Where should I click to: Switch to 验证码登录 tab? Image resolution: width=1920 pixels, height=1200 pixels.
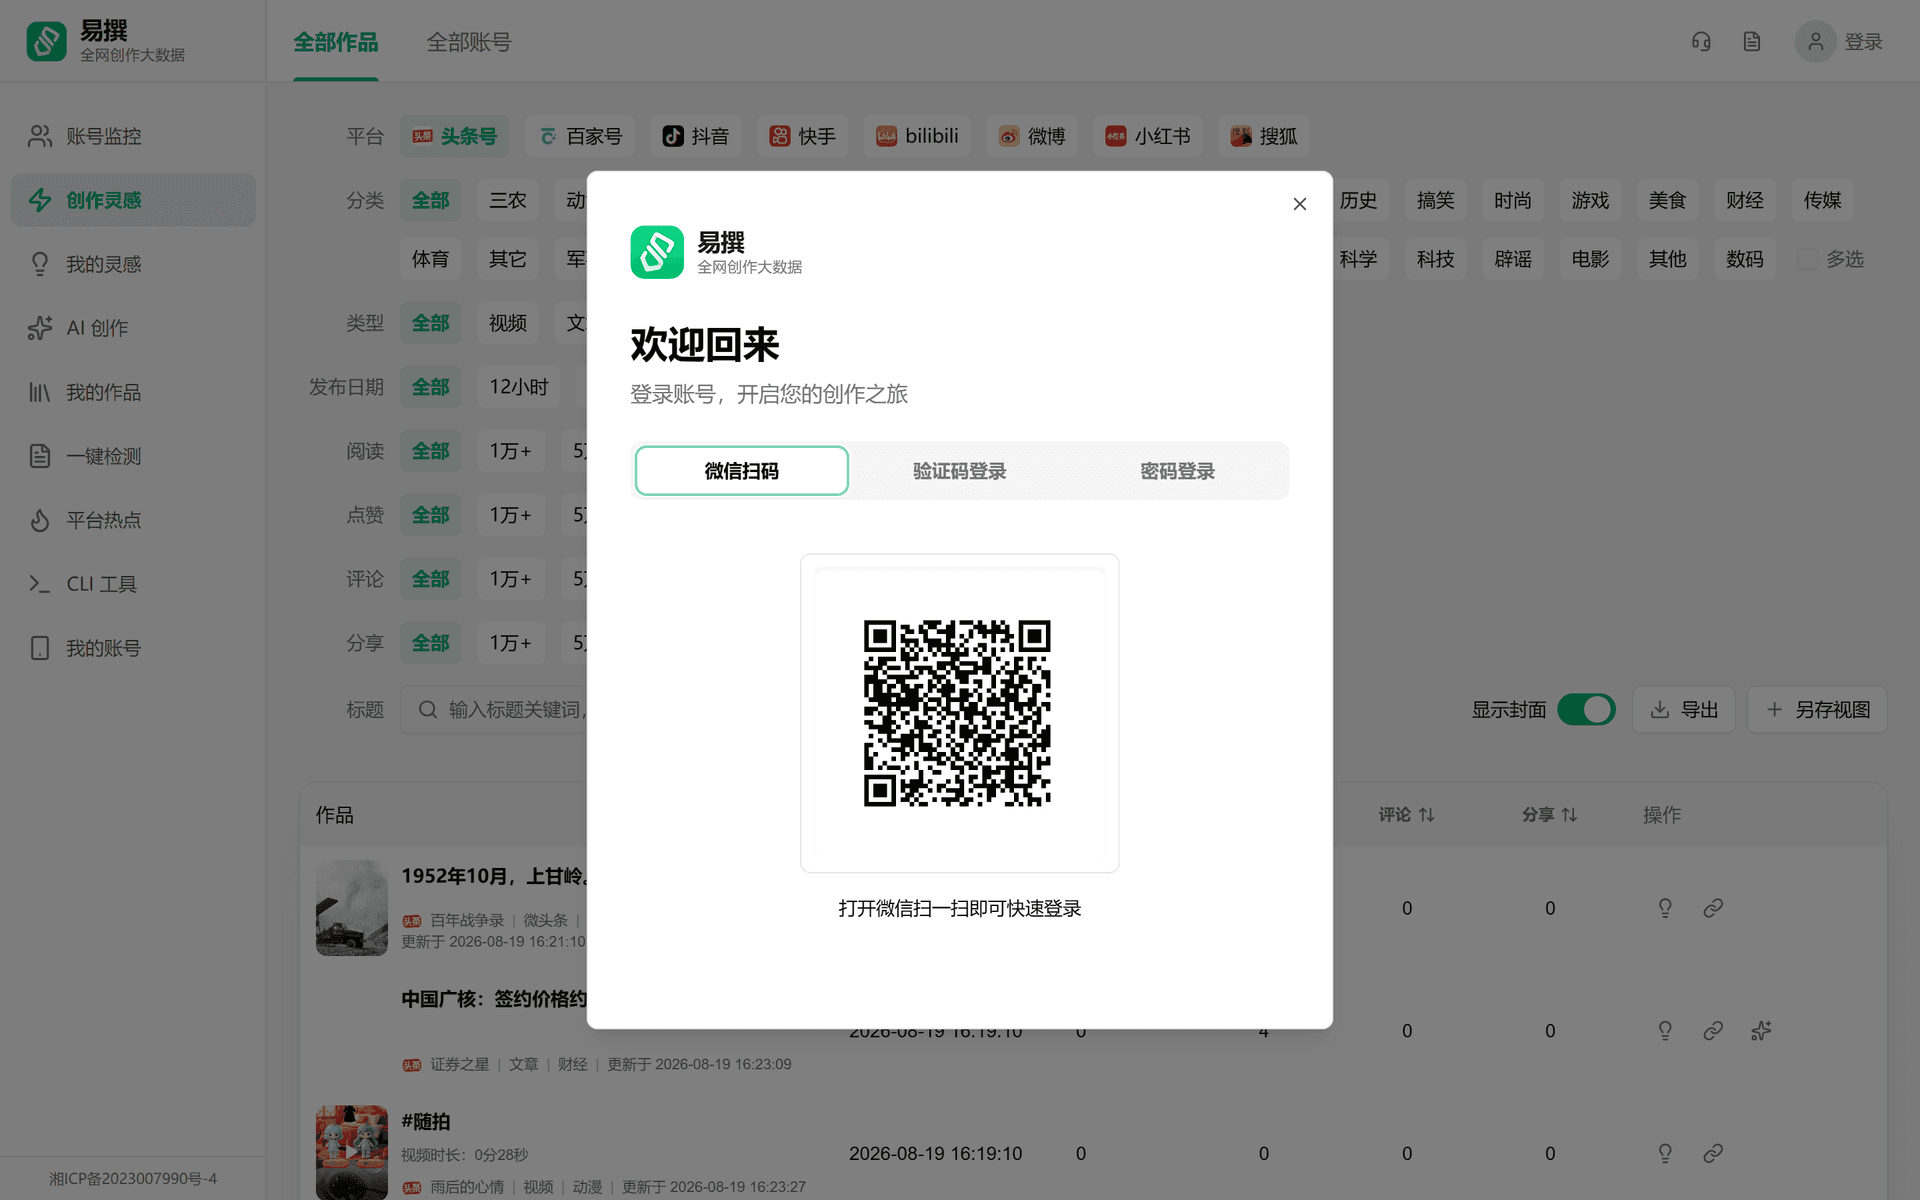click(x=959, y=471)
